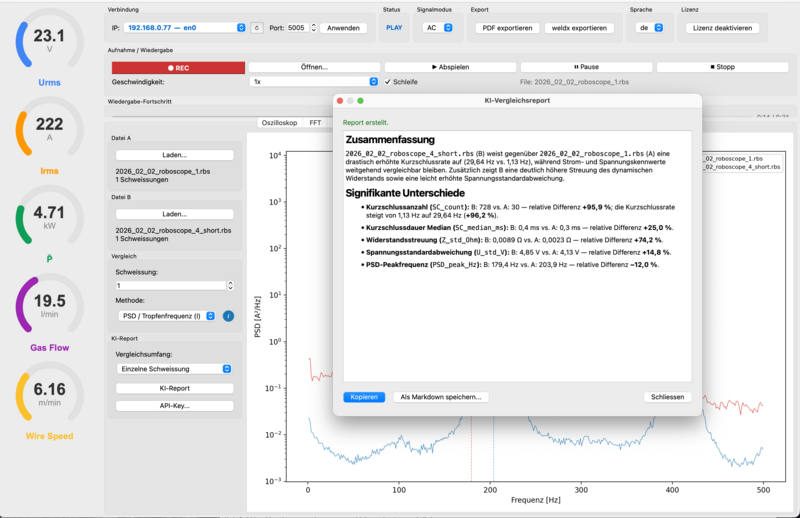Toggle the Schleife loop checkbox
This screenshot has width=800, height=518.
pyautogui.click(x=388, y=82)
